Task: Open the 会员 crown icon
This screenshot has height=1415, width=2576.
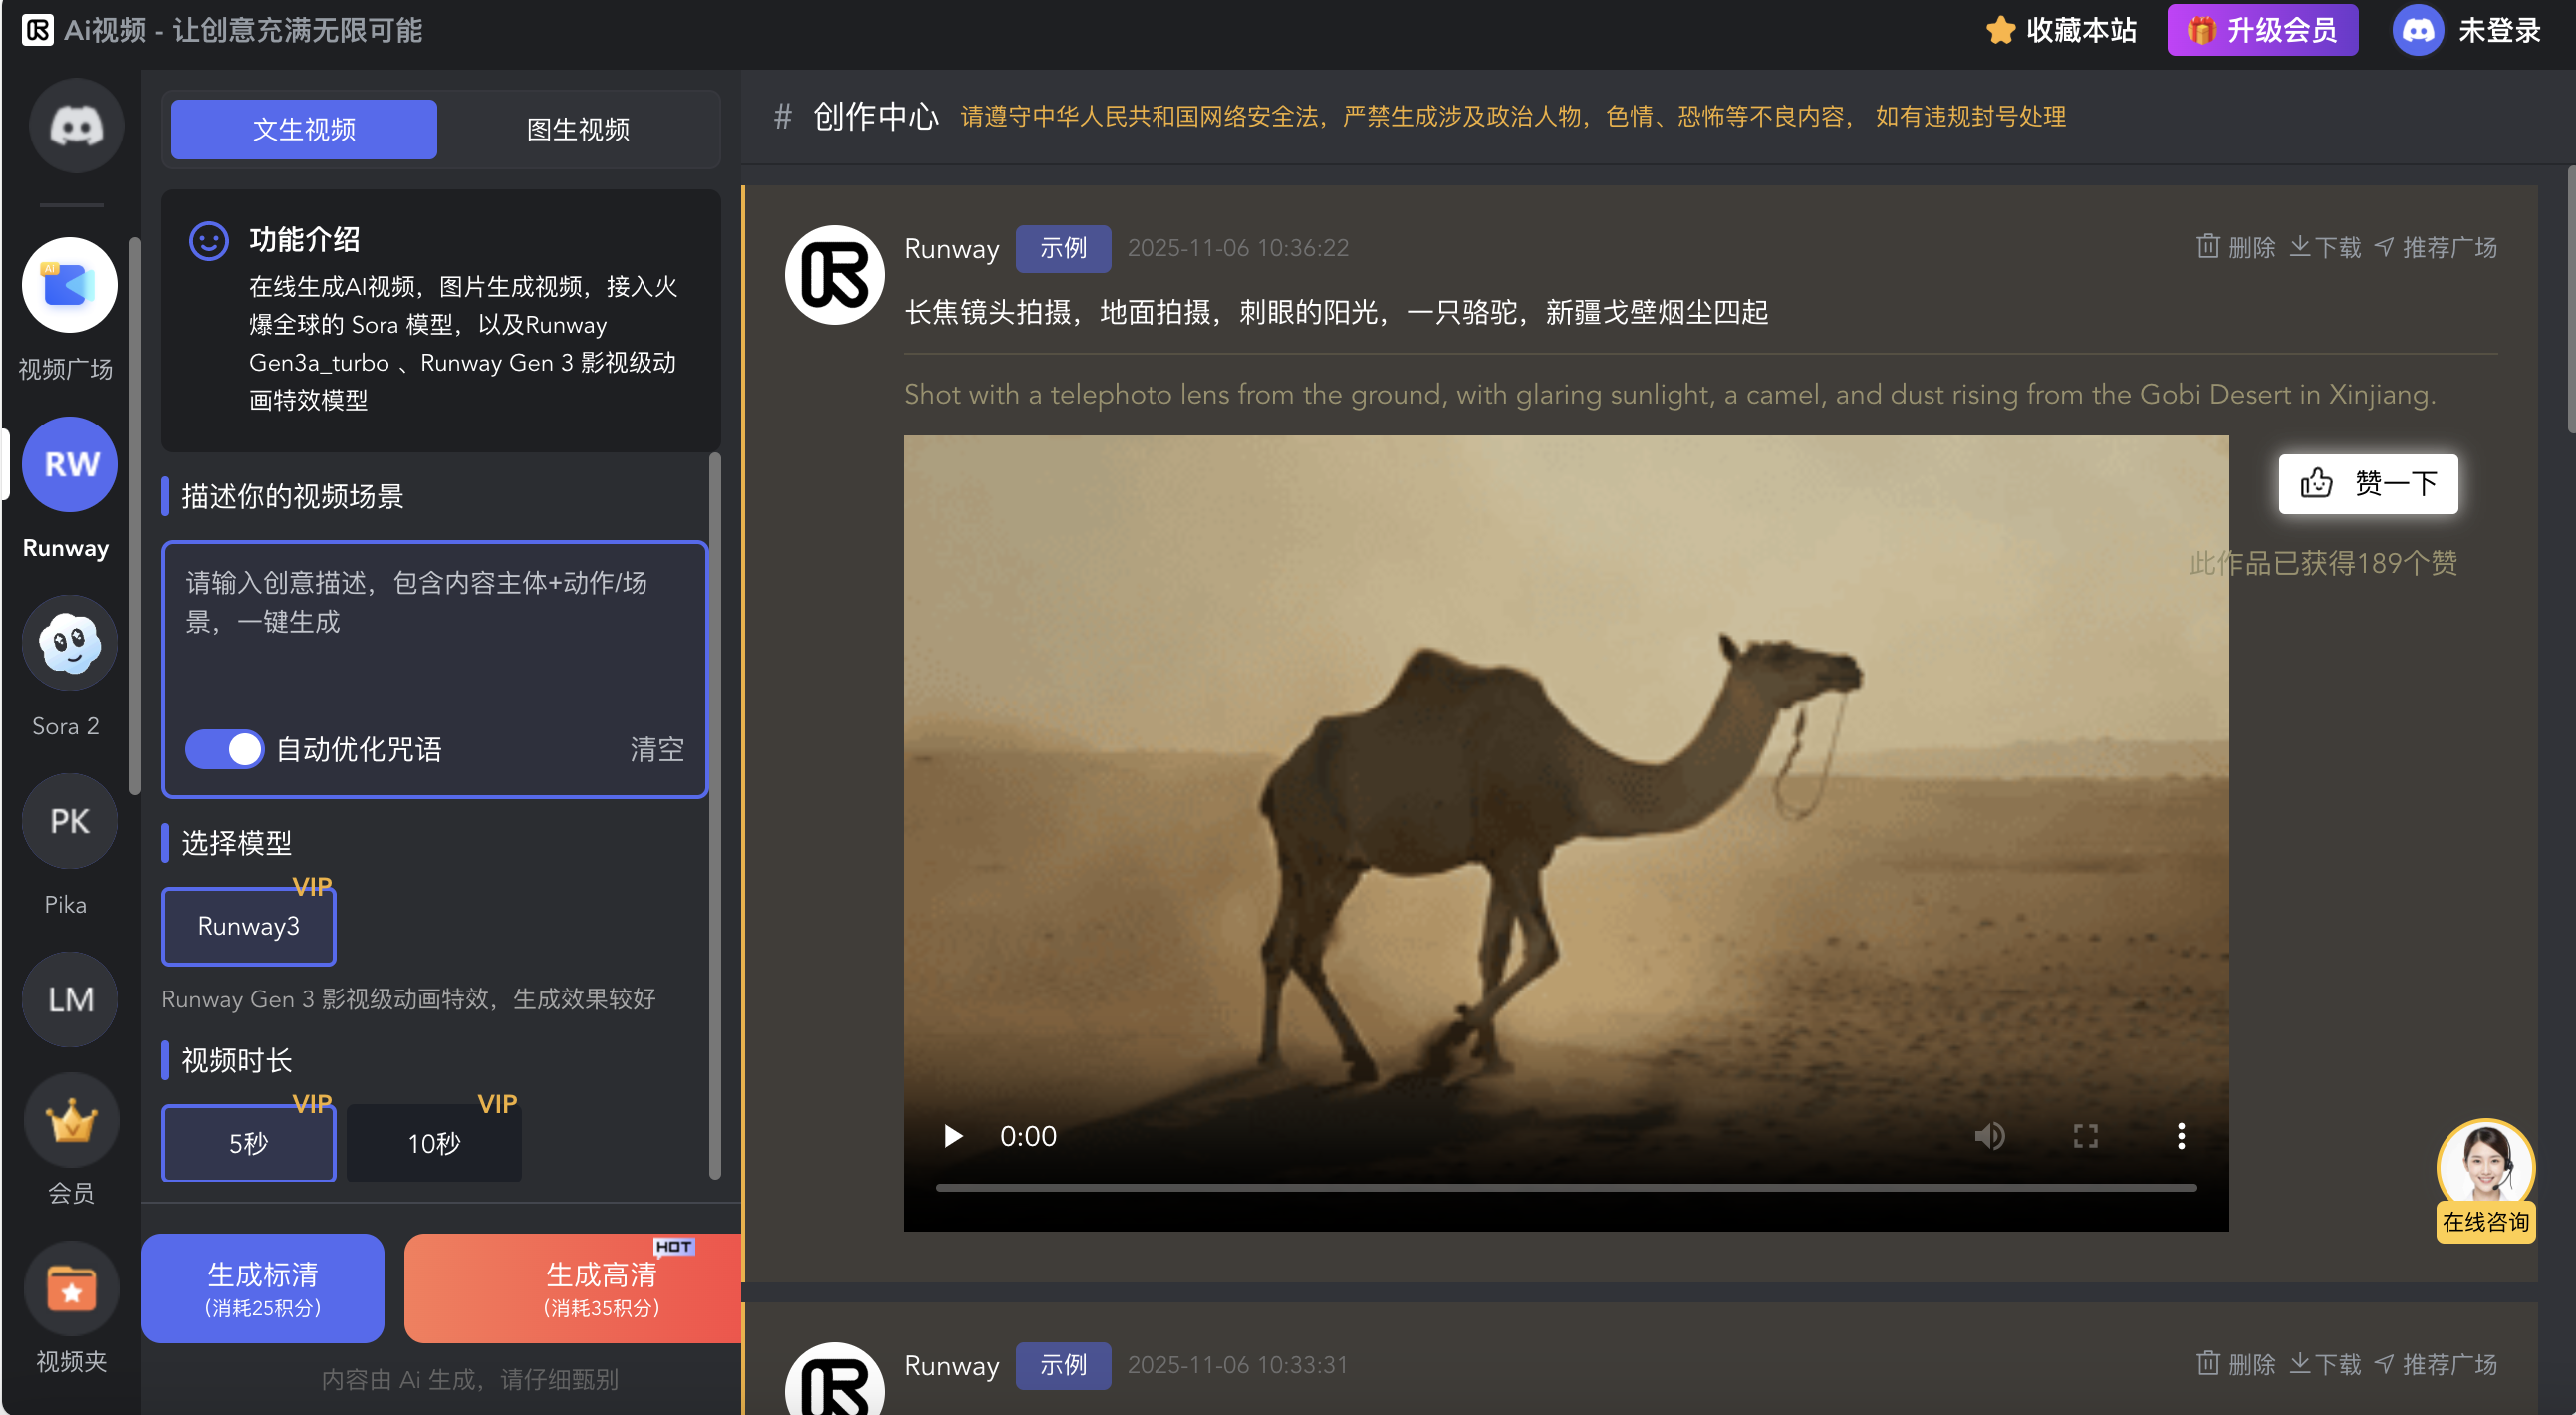Action: [70, 1120]
